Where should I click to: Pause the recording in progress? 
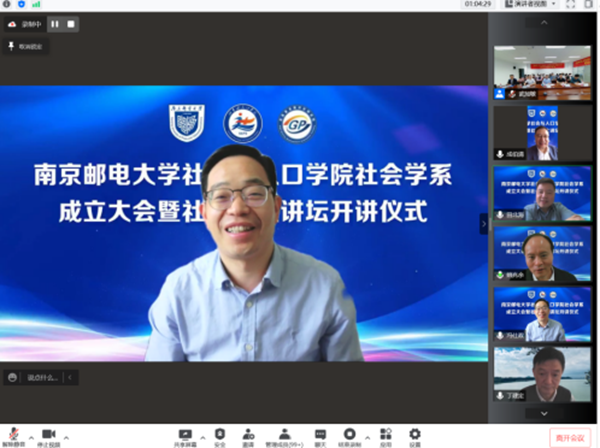pos(55,23)
